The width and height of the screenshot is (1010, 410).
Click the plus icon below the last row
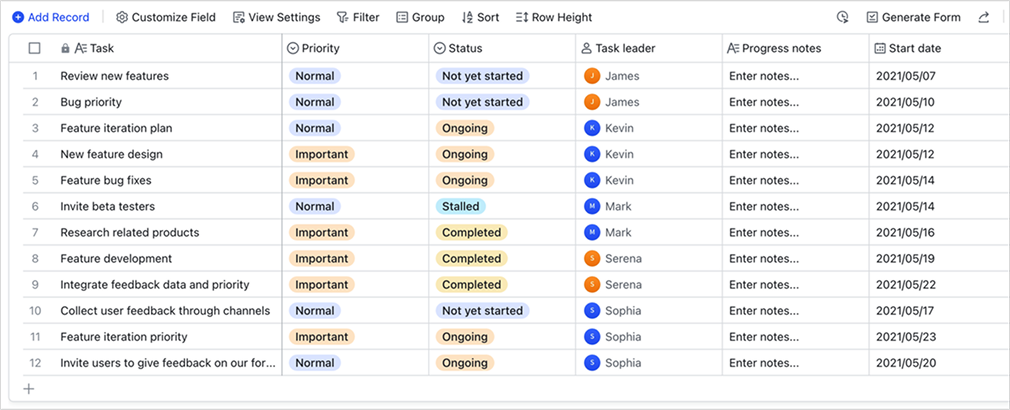[x=29, y=389]
